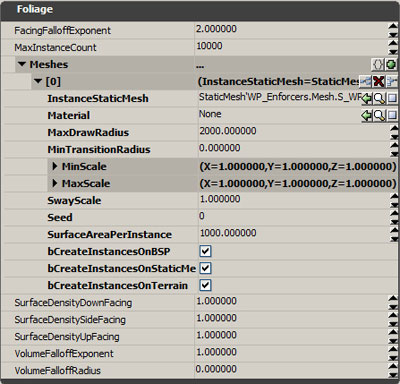Use selected asset green arrow for InstanceStaticMesh
Image resolution: width=400 pixels, height=384 pixels.
click(367, 99)
